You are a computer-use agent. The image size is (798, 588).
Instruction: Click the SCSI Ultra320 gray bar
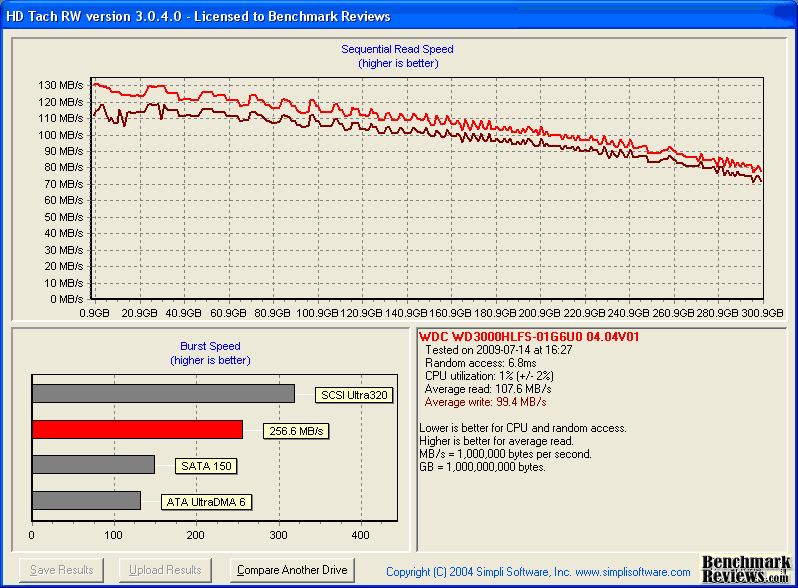pyautogui.click(x=163, y=394)
